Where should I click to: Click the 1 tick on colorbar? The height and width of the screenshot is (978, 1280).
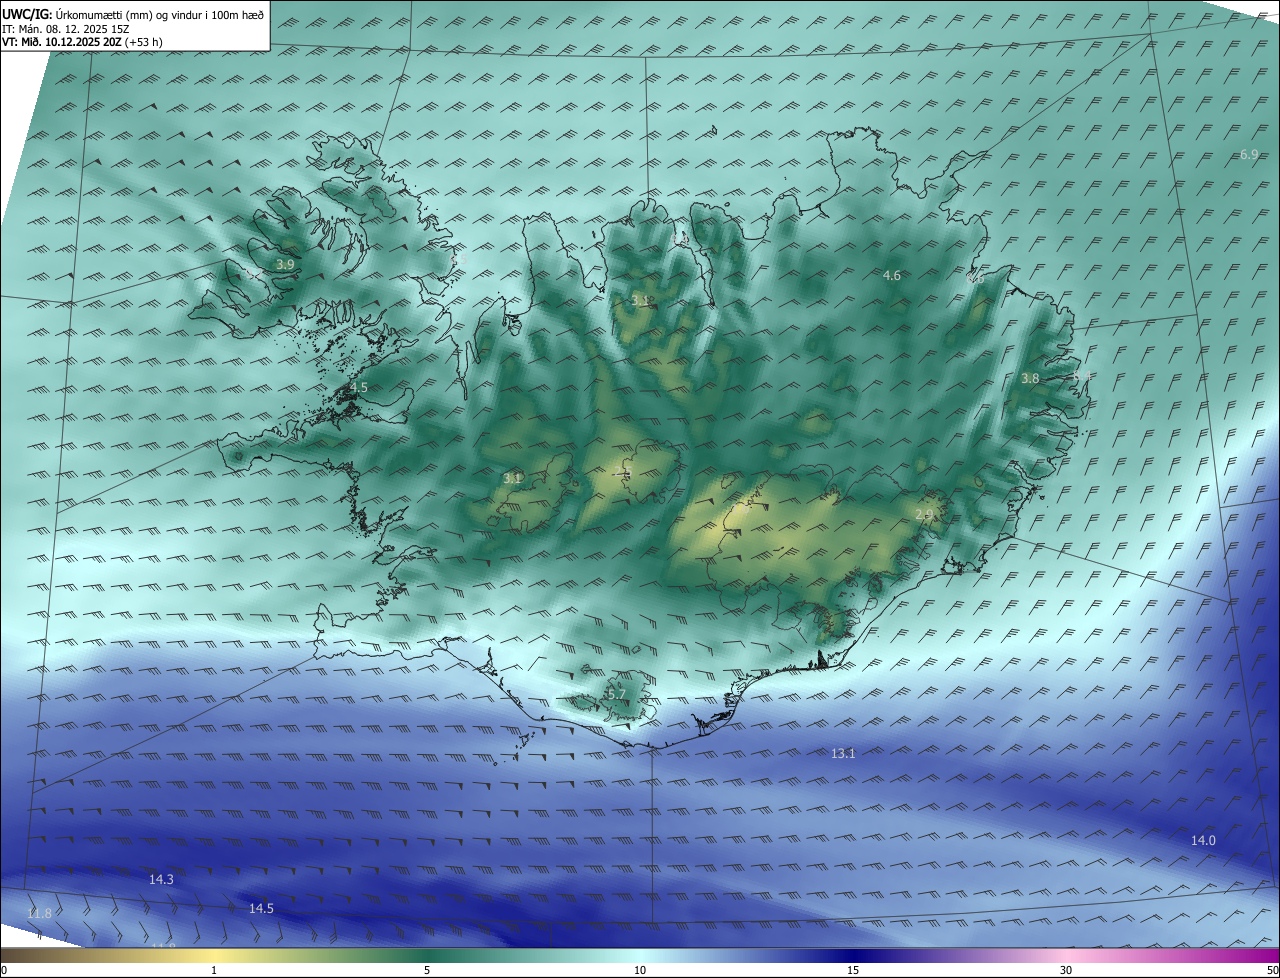[x=214, y=970]
